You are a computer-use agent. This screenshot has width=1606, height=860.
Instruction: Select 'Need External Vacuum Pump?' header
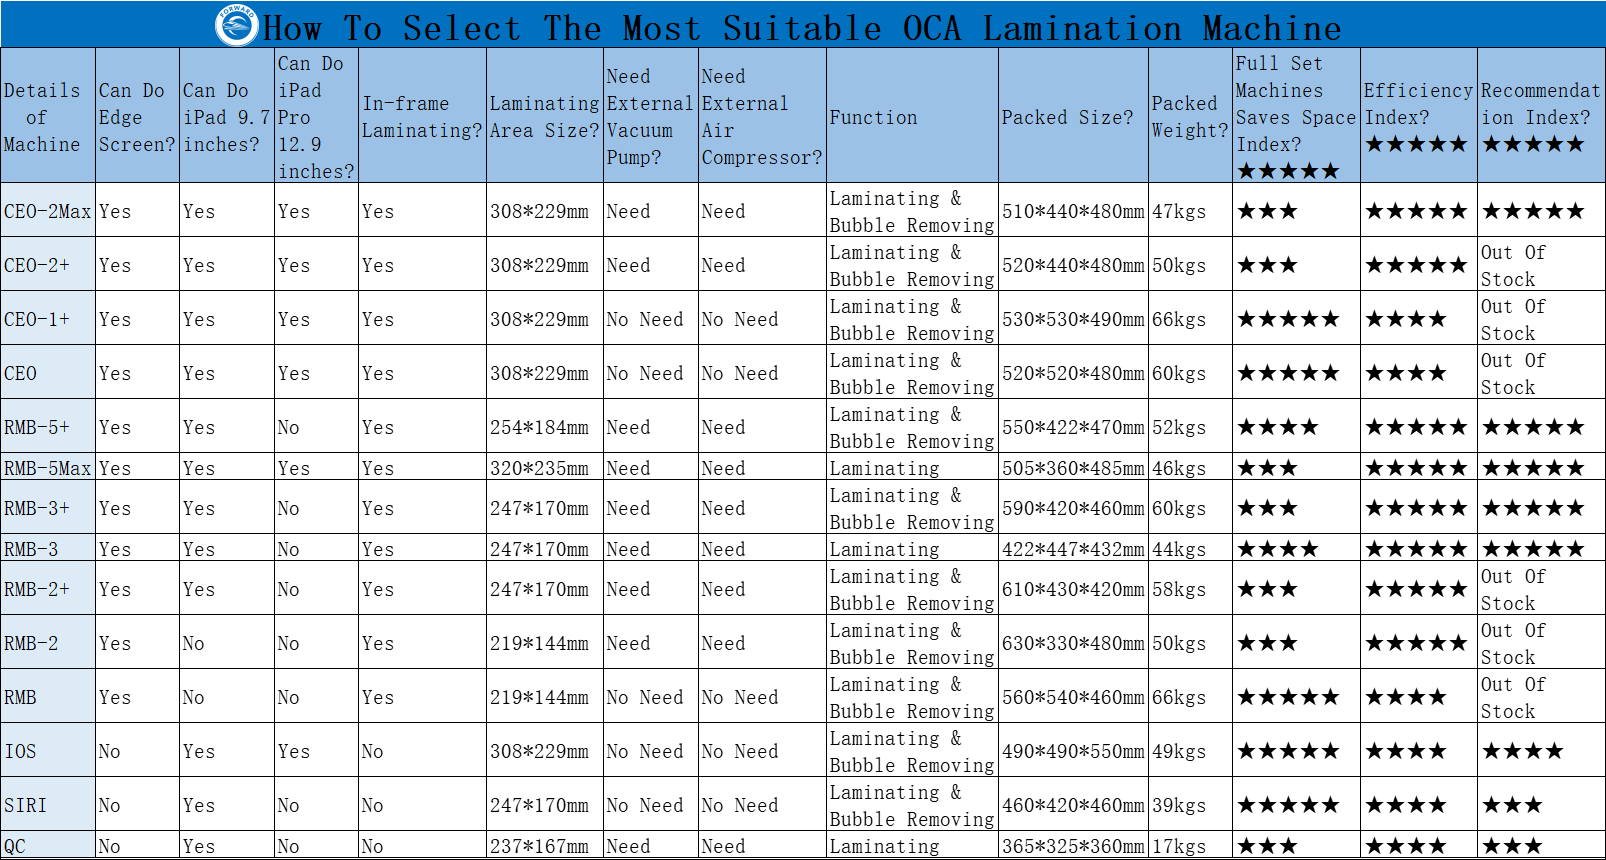[651, 117]
